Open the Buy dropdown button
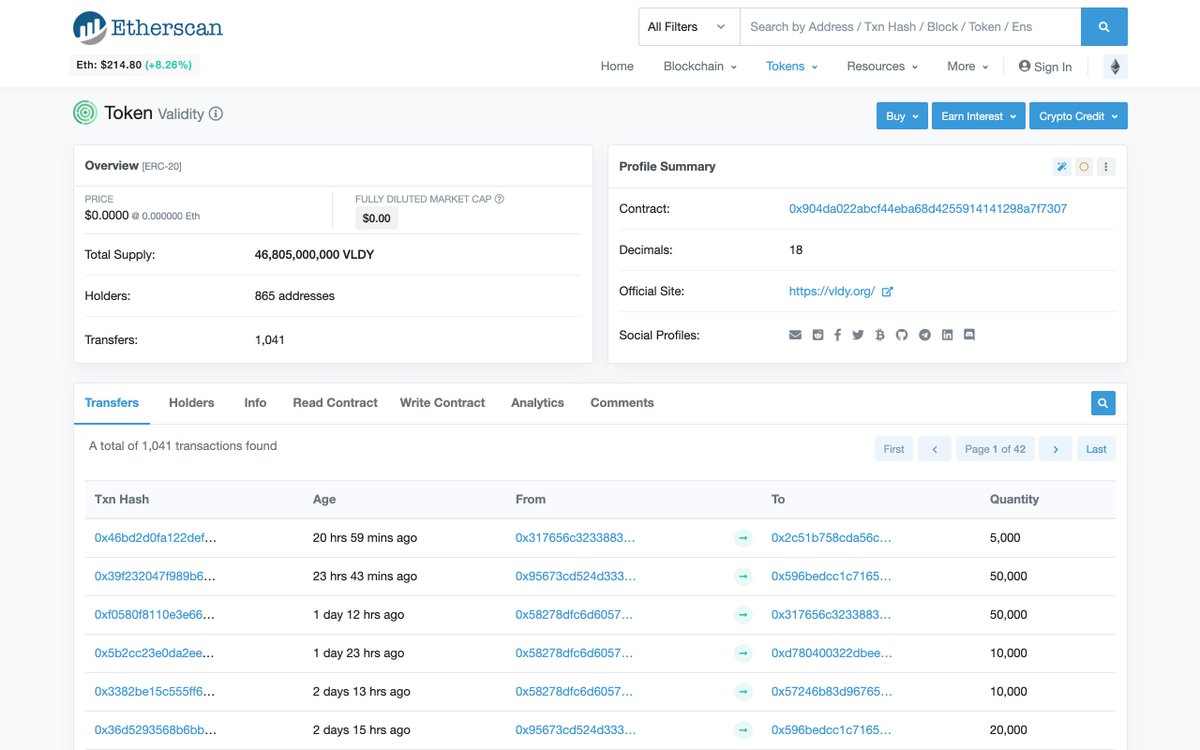The image size is (1200, 750). click(x=902, y=116)
